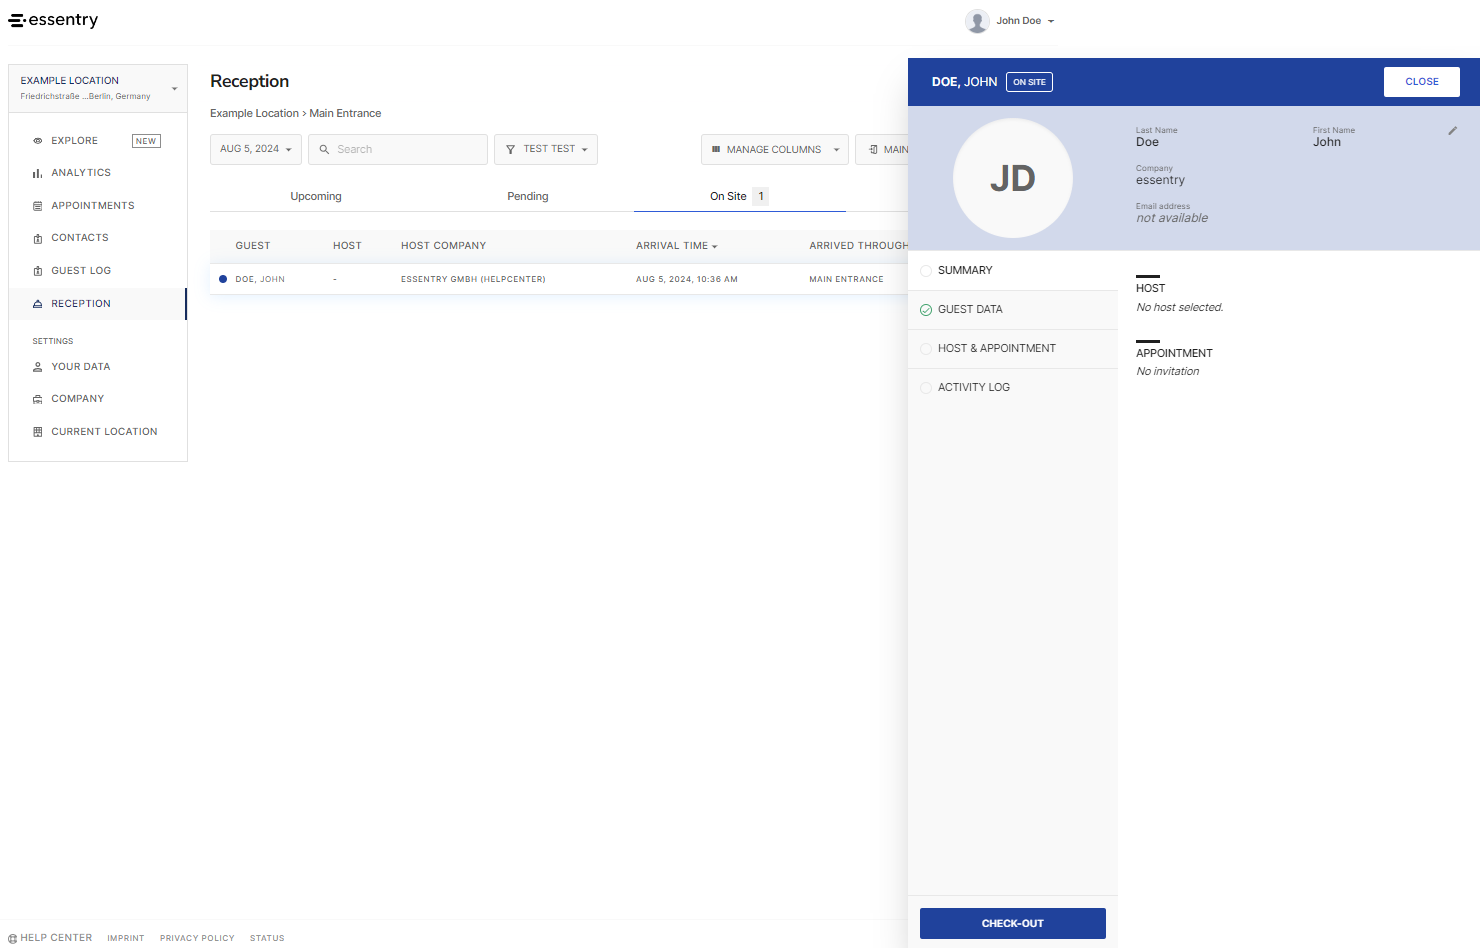Select the Activity Log step circle

[x=926, y=388]
